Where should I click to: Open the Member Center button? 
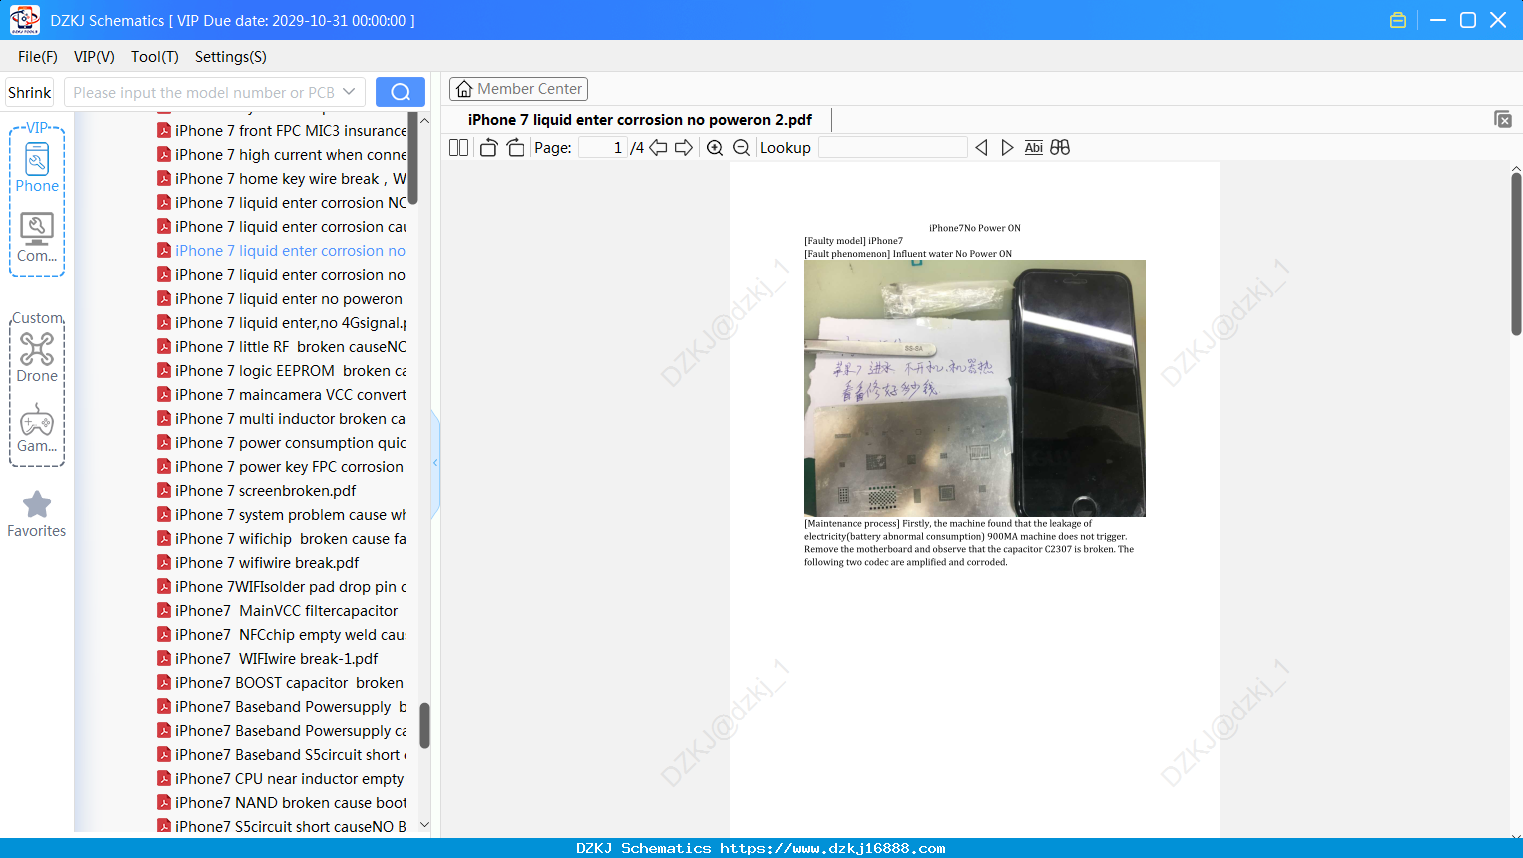click(x=518, y=89)
